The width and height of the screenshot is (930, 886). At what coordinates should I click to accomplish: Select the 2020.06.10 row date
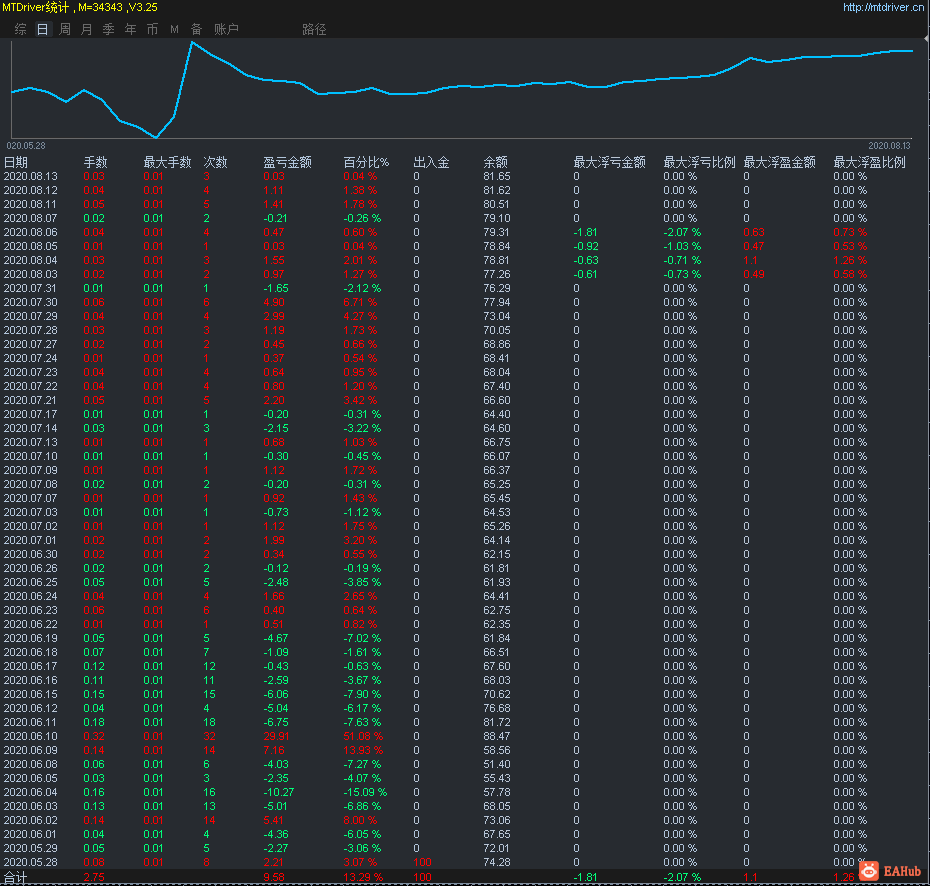click(x=30, y=736)
